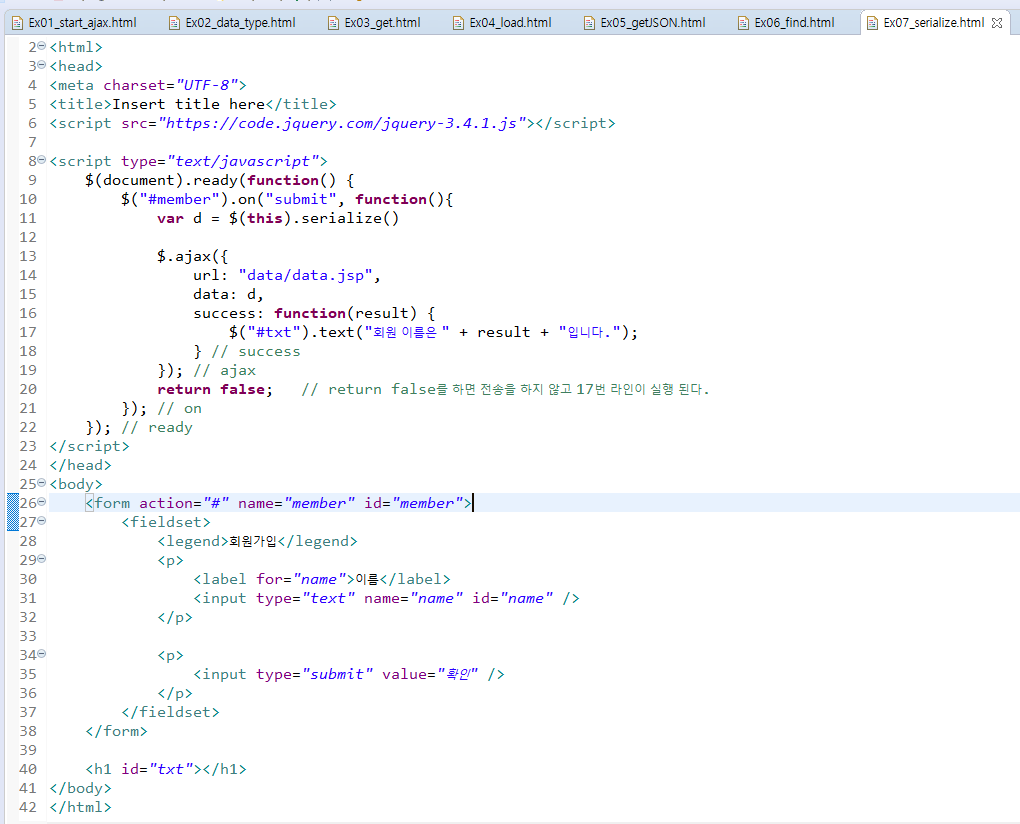Click the legend text 회원가입
Screen dimensions: 1020x824
point(253,541)
